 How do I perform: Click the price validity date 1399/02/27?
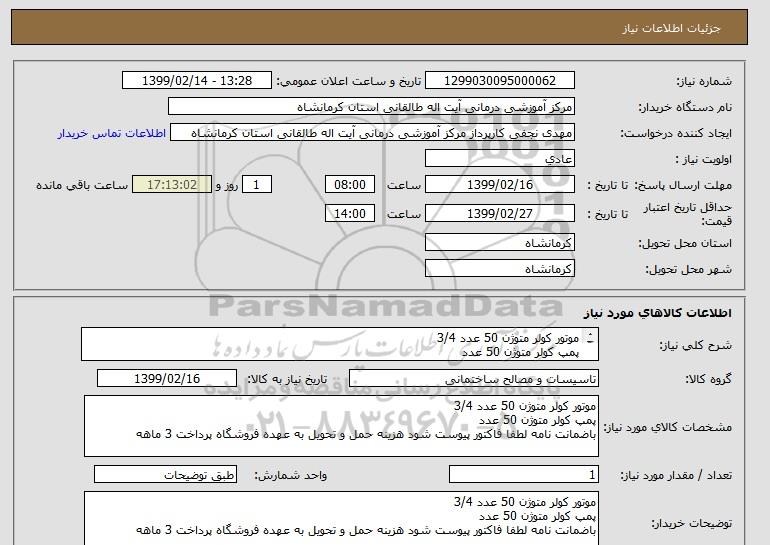click(x=500, y=214)
